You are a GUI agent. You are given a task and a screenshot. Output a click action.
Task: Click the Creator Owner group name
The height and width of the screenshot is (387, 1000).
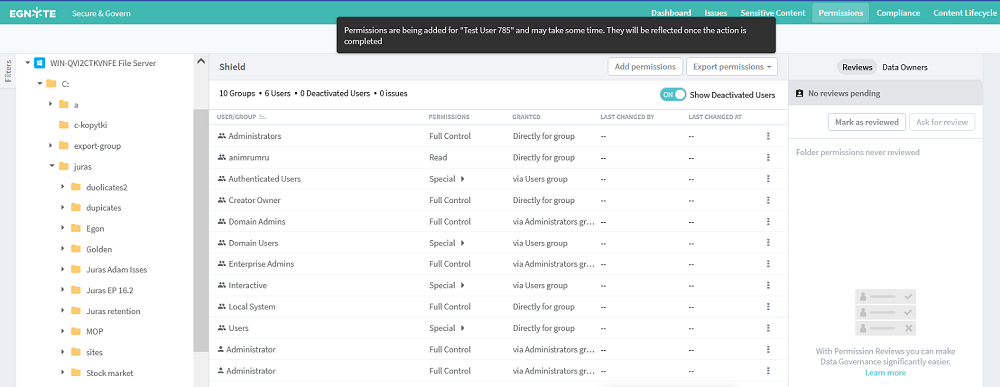[254, 200]
